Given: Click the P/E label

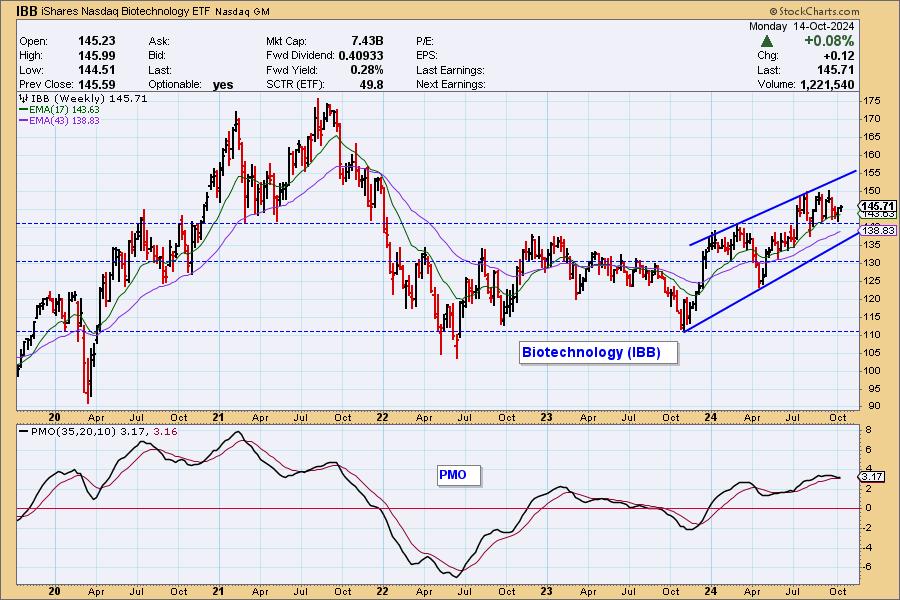Looking at the screenshot, I should 425,41.
